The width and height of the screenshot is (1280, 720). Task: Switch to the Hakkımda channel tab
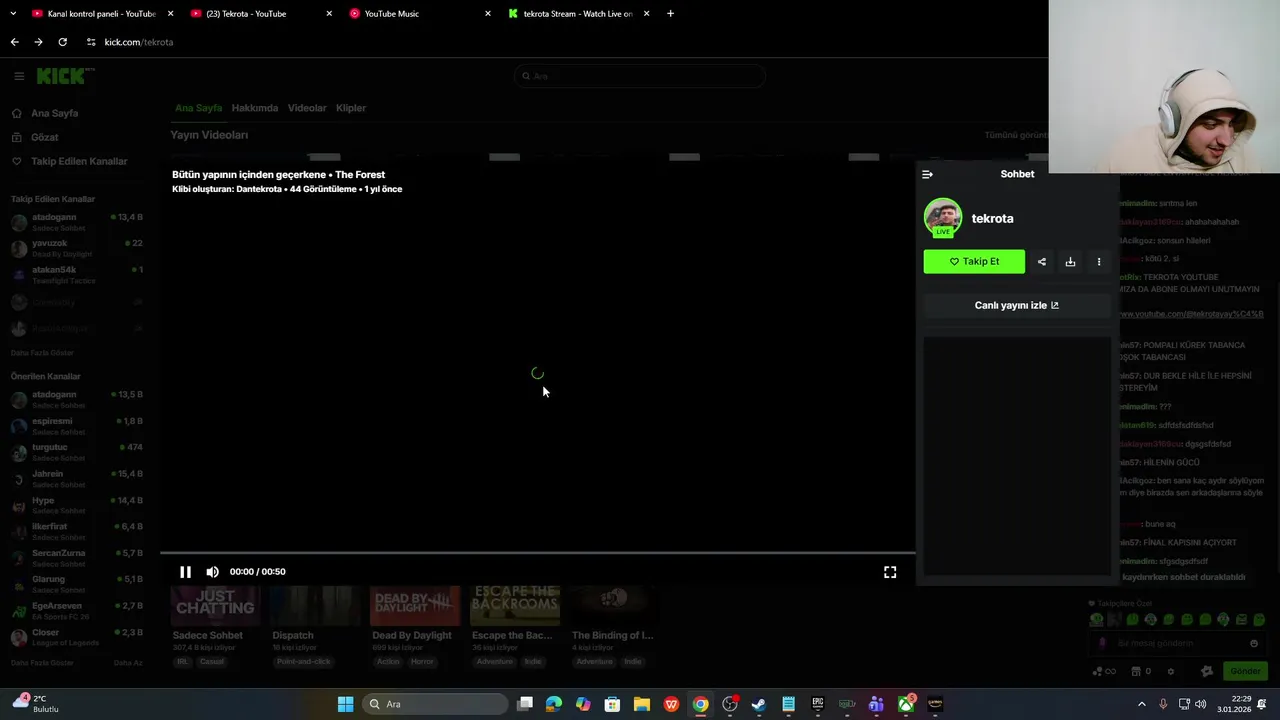255,108
